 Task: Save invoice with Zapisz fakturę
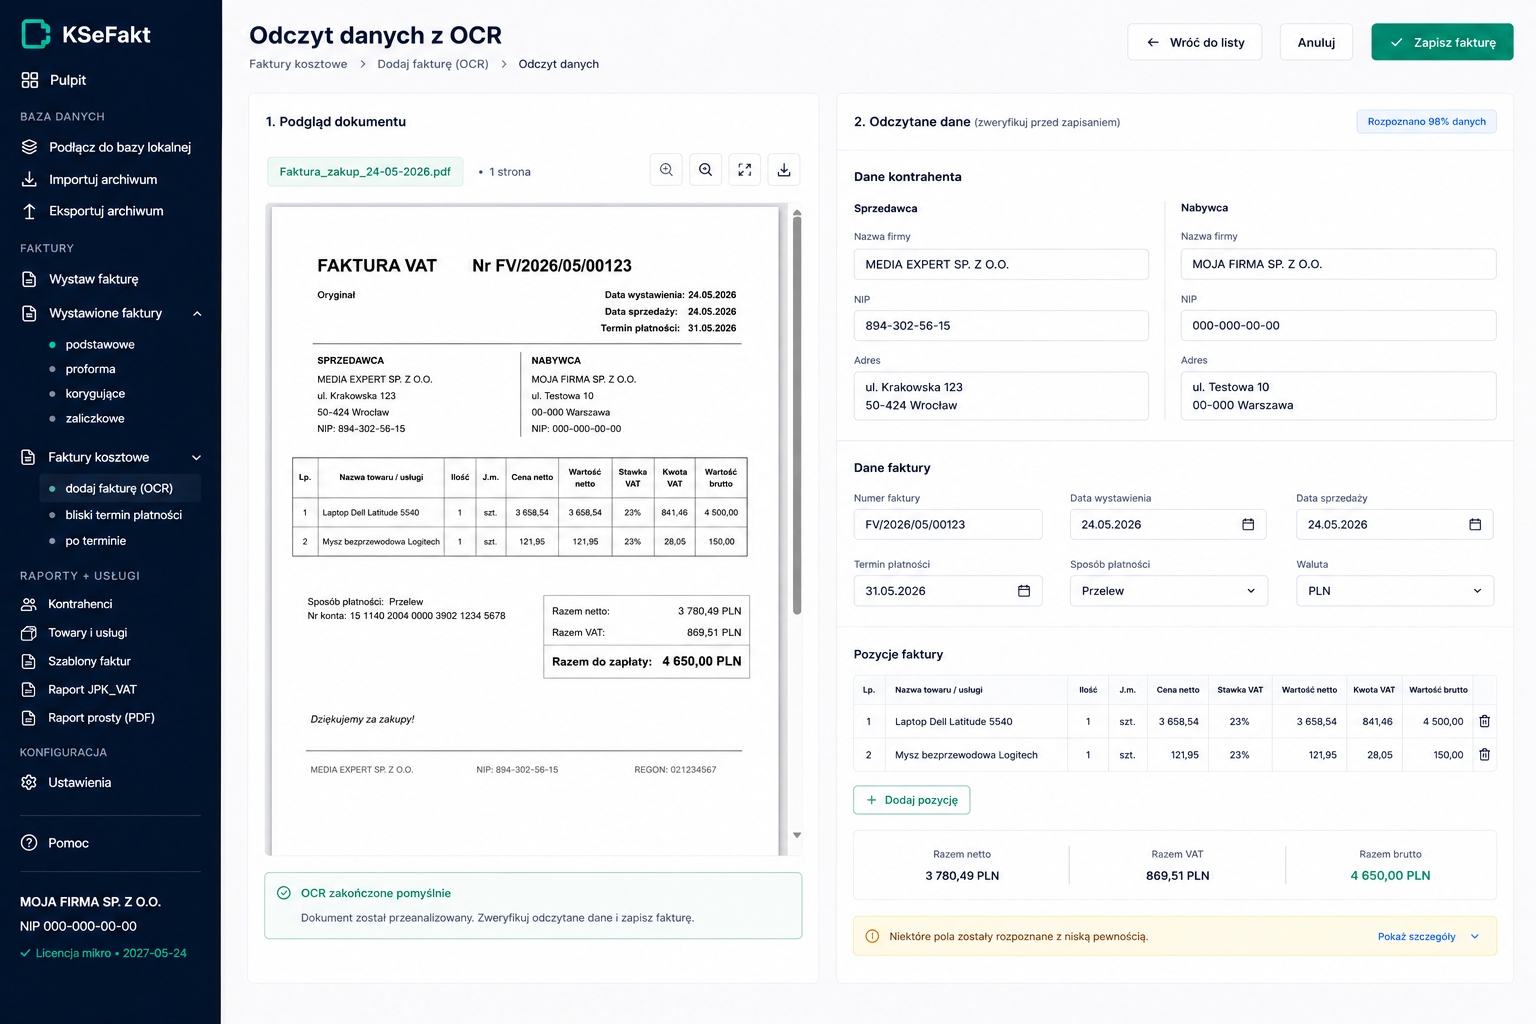(1442, 42)
